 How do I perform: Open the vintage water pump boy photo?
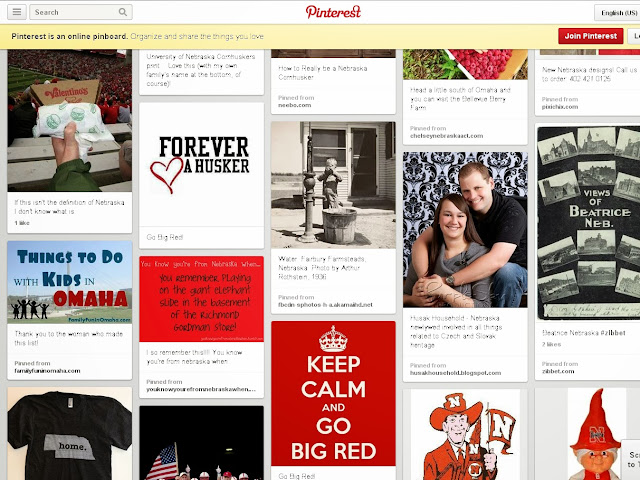(x=333, y=185)
